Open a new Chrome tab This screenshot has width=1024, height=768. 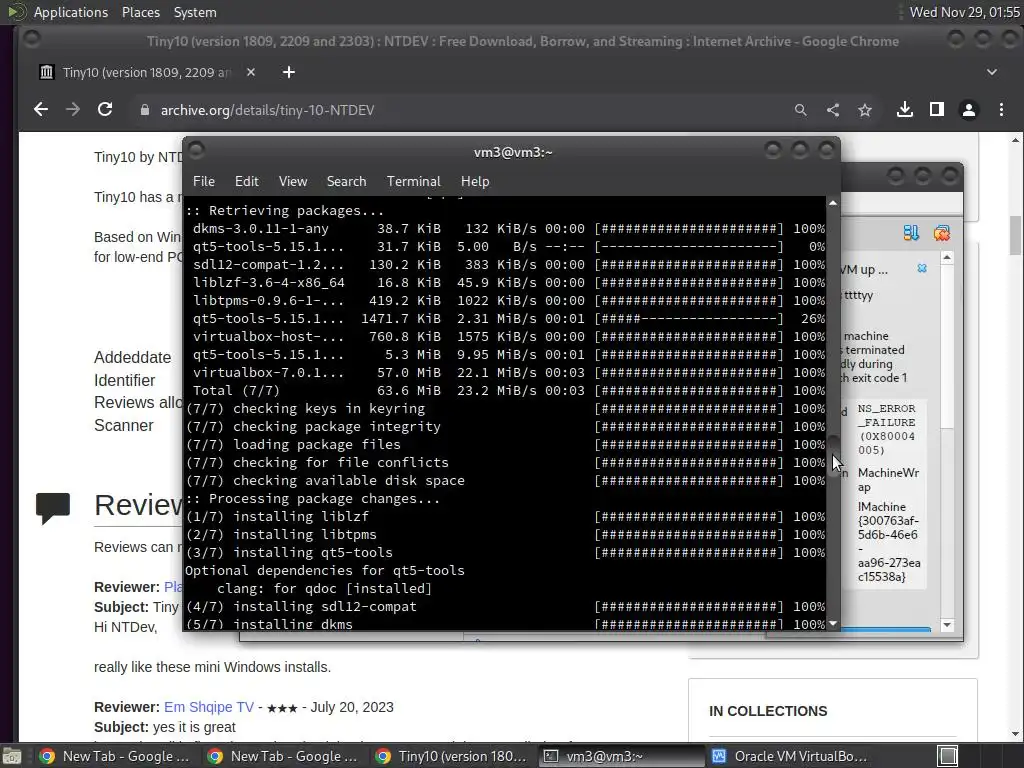pos(289,72)
